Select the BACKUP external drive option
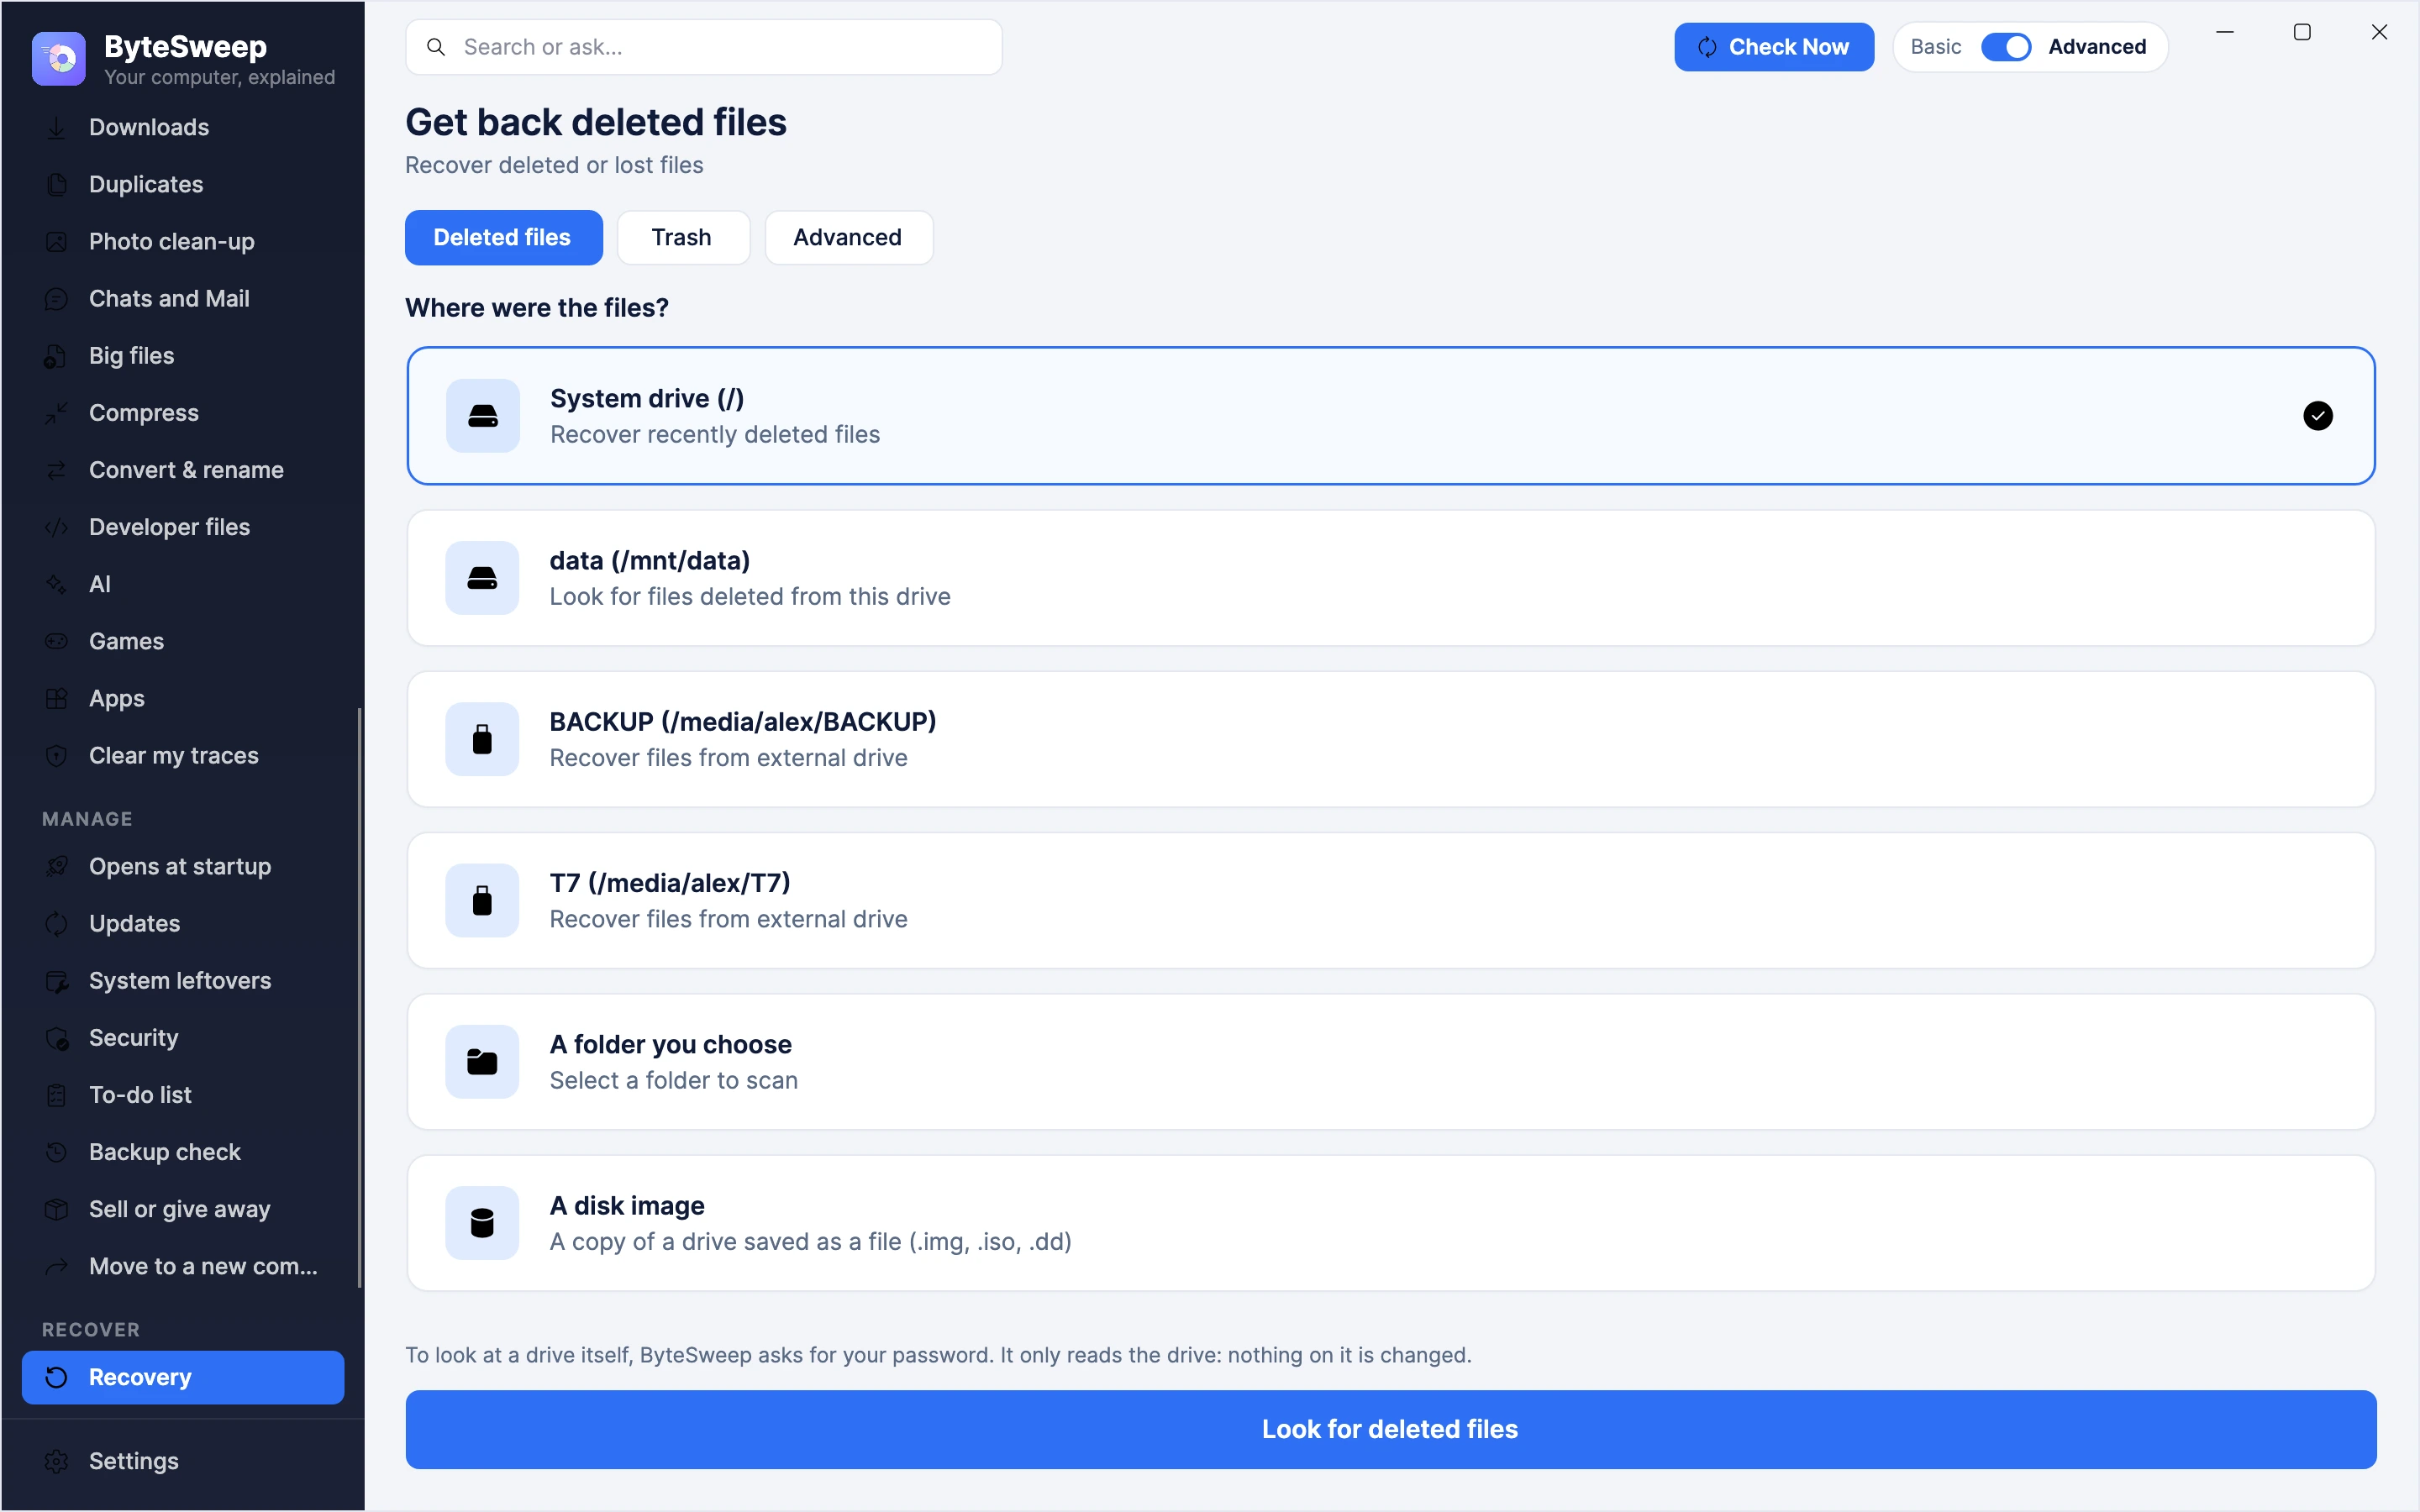This screenshot has height=1512, width=2420. 1390,739
